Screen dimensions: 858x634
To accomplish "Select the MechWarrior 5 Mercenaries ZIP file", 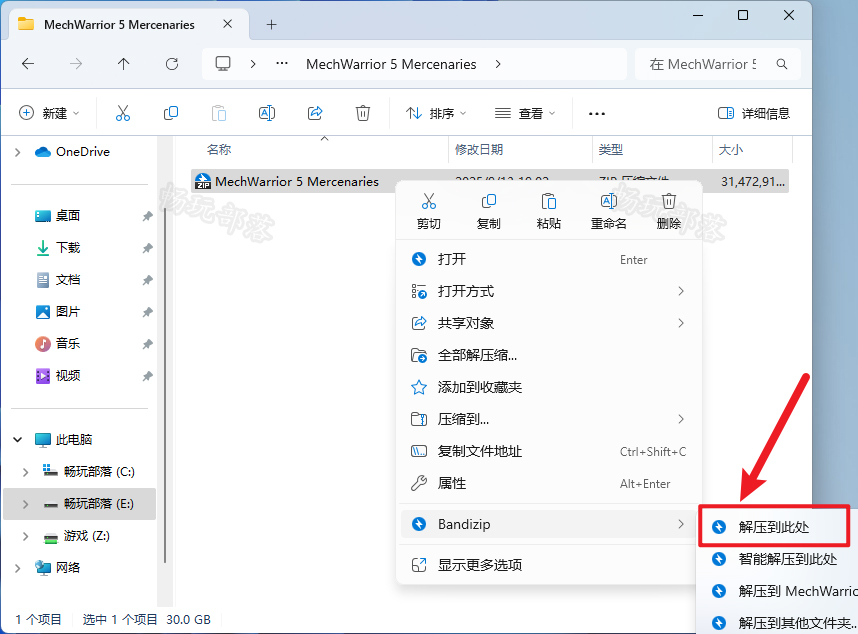I will [490, 181].
